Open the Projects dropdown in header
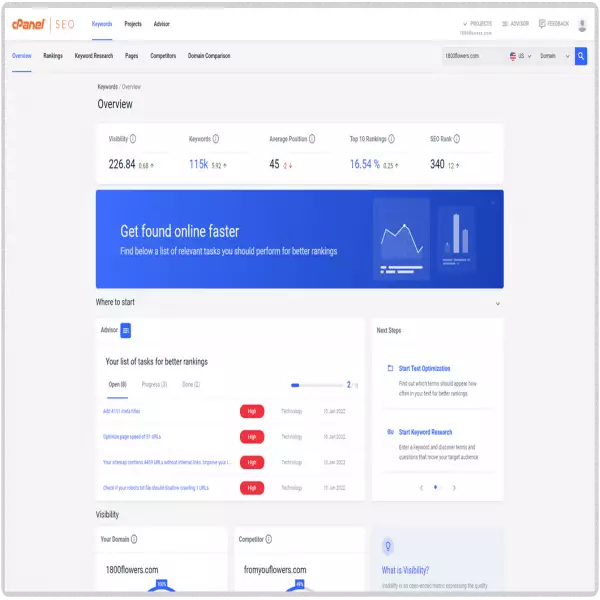Image resolution: width=600 pixels, height=600 pixels. [x=476, y=23]
